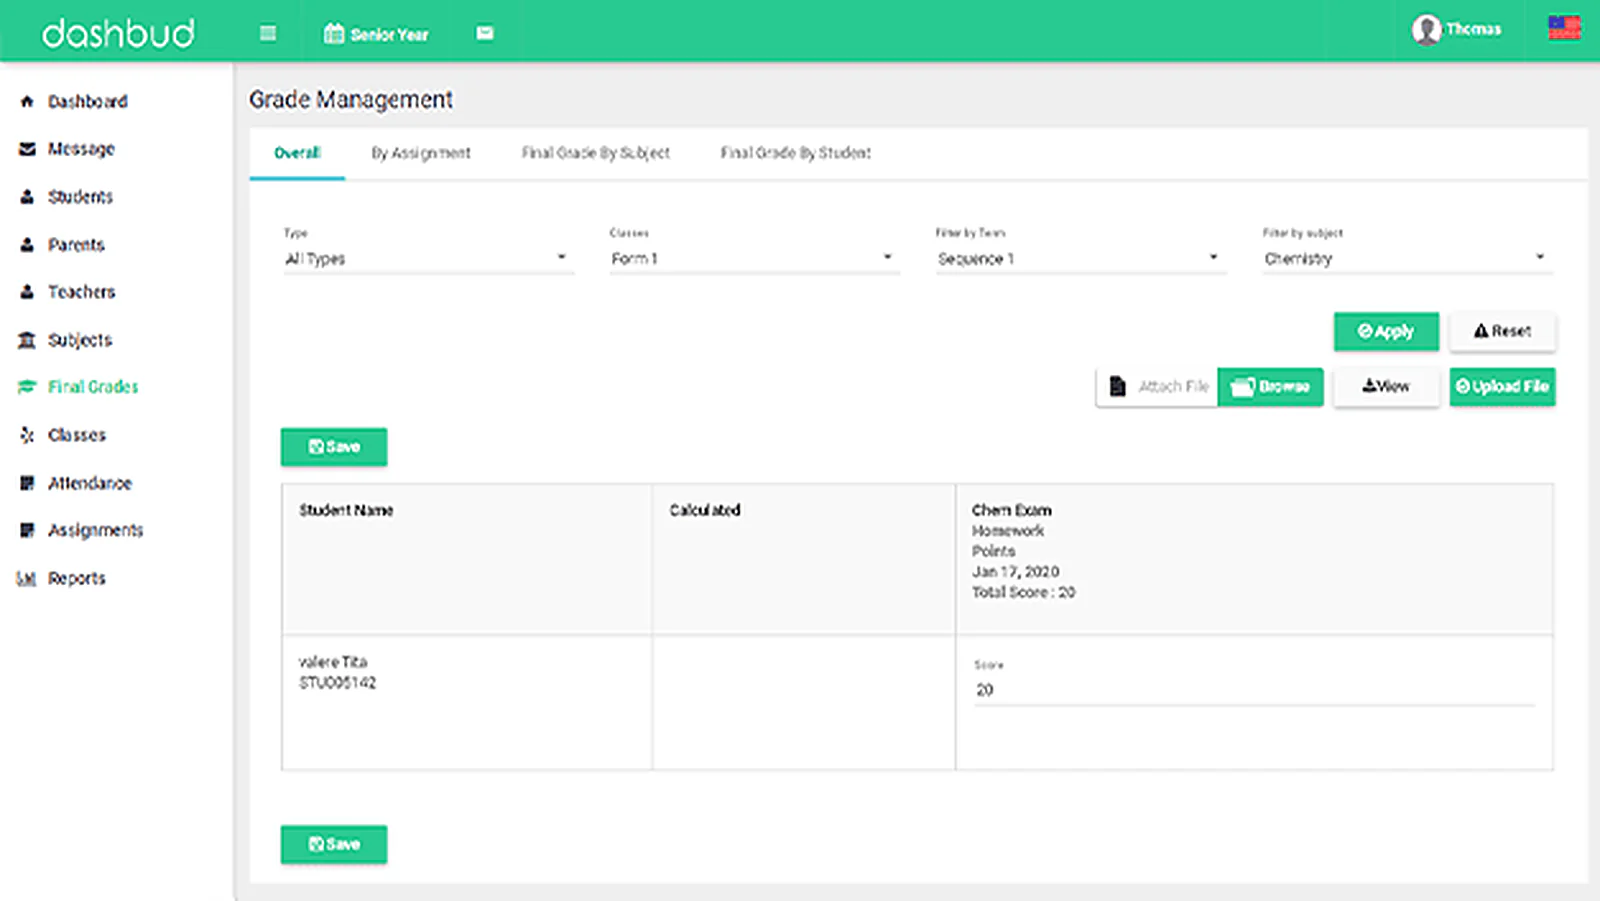Switch to the Overall tab
This screenshot has height=901, width=1600.
click(297, 153)
